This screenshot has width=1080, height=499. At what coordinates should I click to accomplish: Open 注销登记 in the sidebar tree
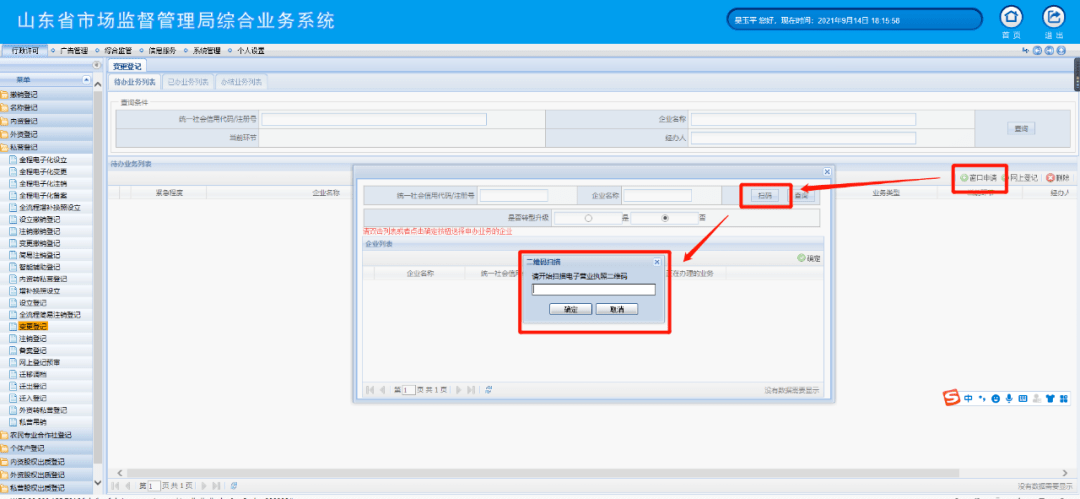[33, 339]
